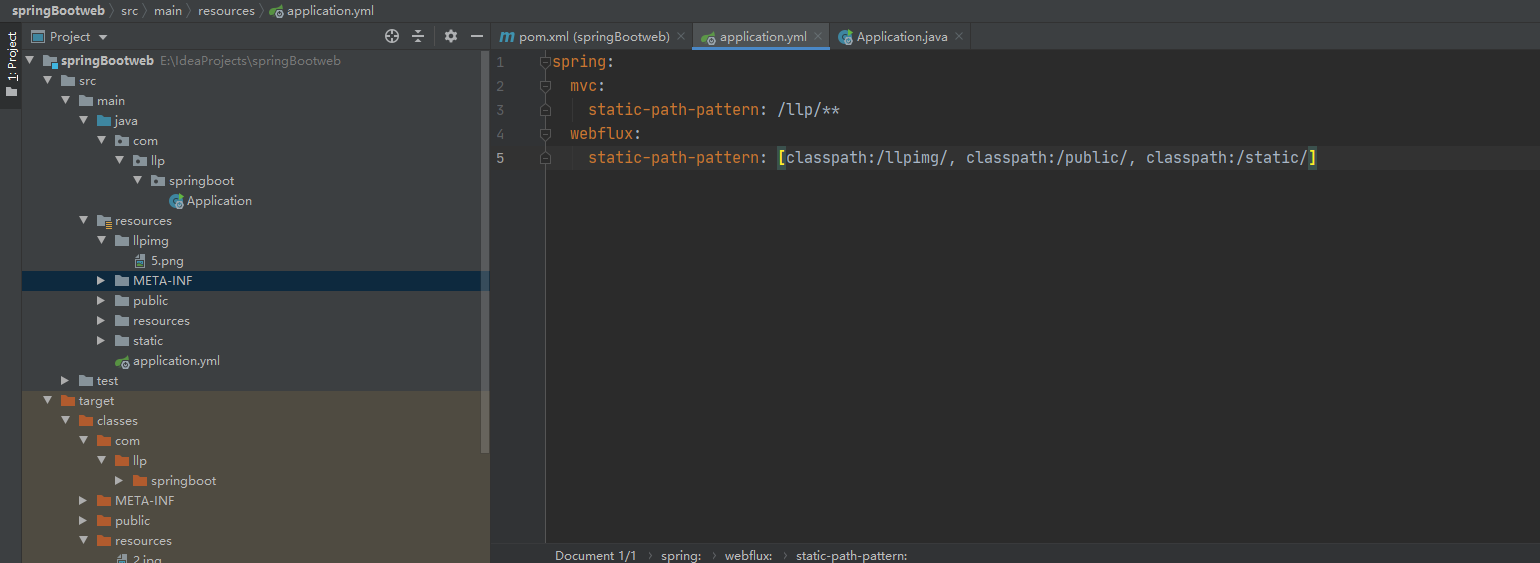Click the folding marker at line 5
This screenshot has width=1540, height=563.
[x=546, y=158]
